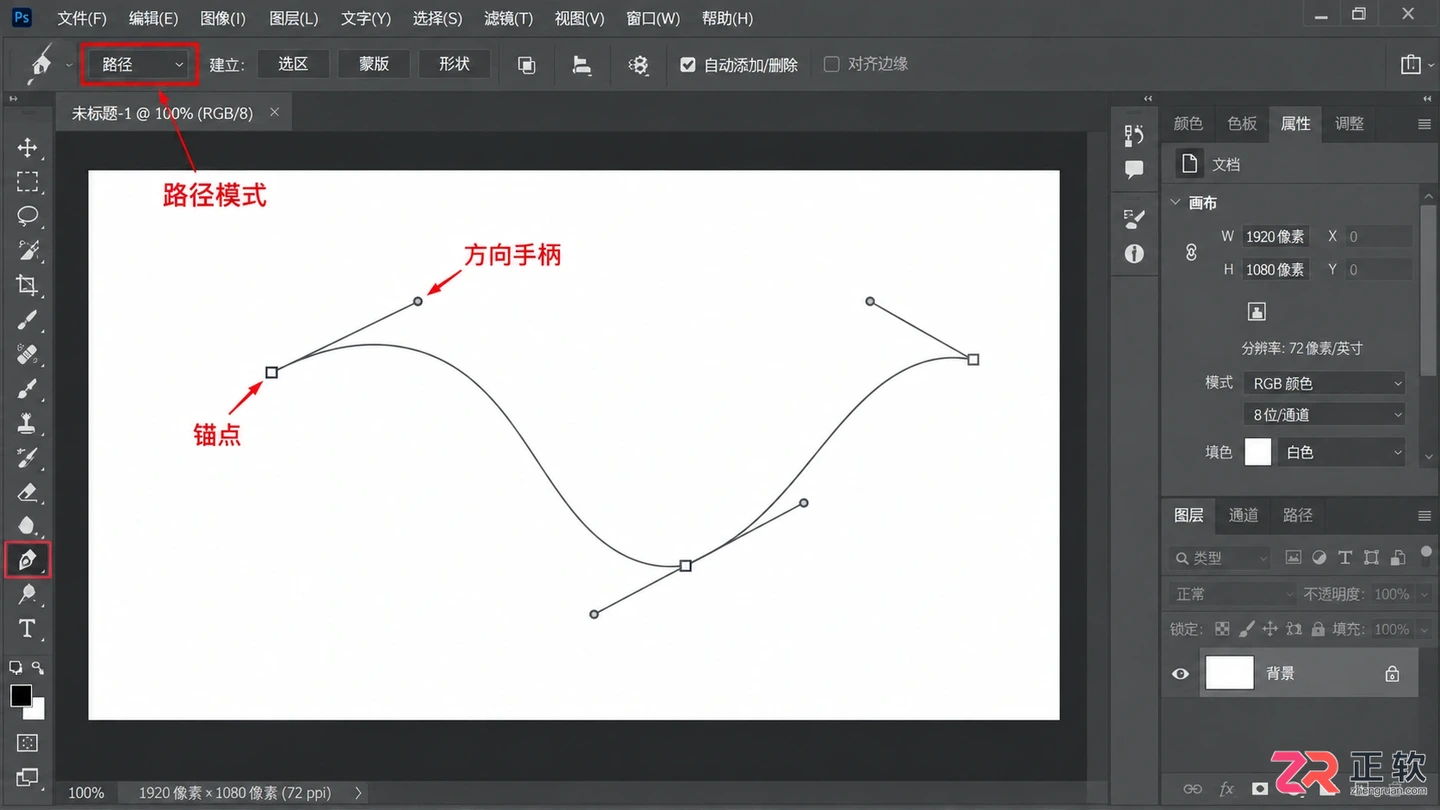Open the 路径 mode dropdown
This screenshot has width=1440, height=810.
click(x=138, y=64)
